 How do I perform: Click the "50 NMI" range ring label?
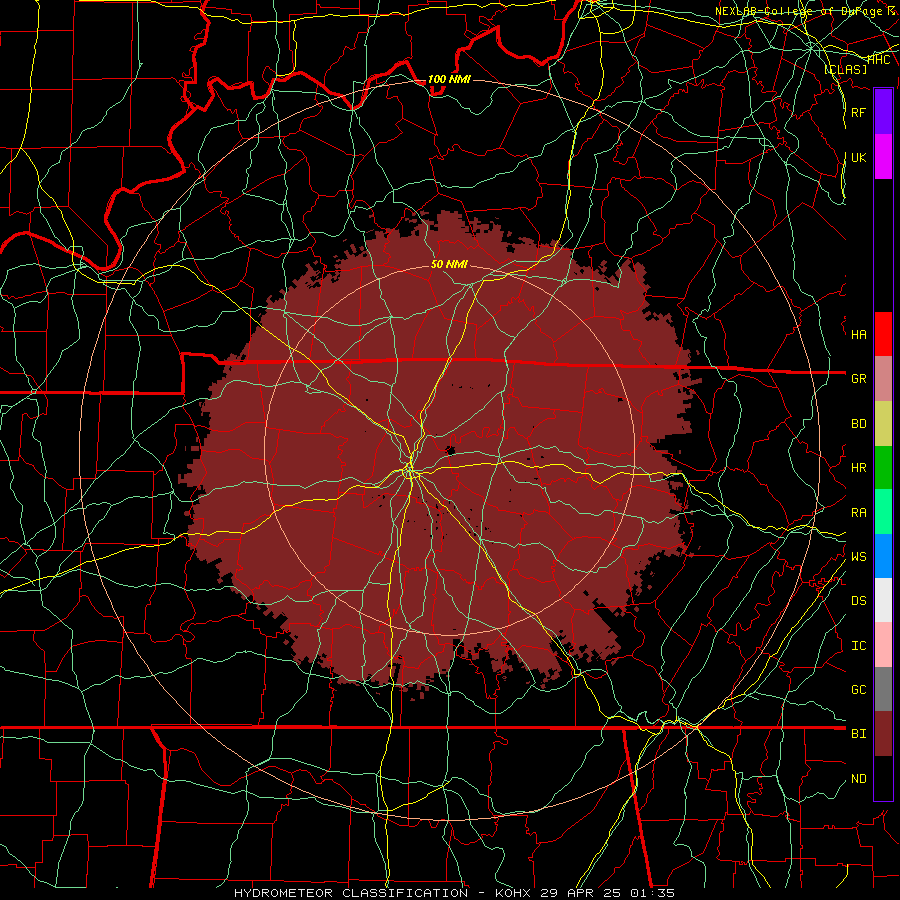449,265
